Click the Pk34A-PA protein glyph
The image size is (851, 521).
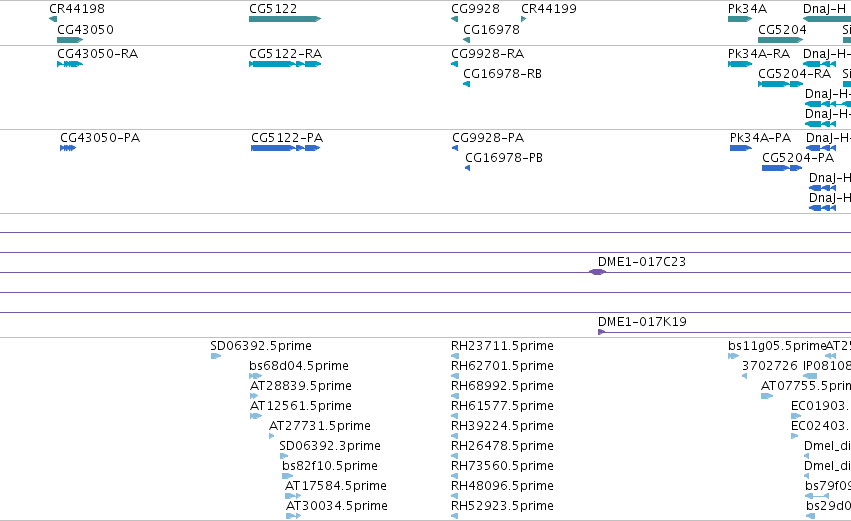pos(741,148)
